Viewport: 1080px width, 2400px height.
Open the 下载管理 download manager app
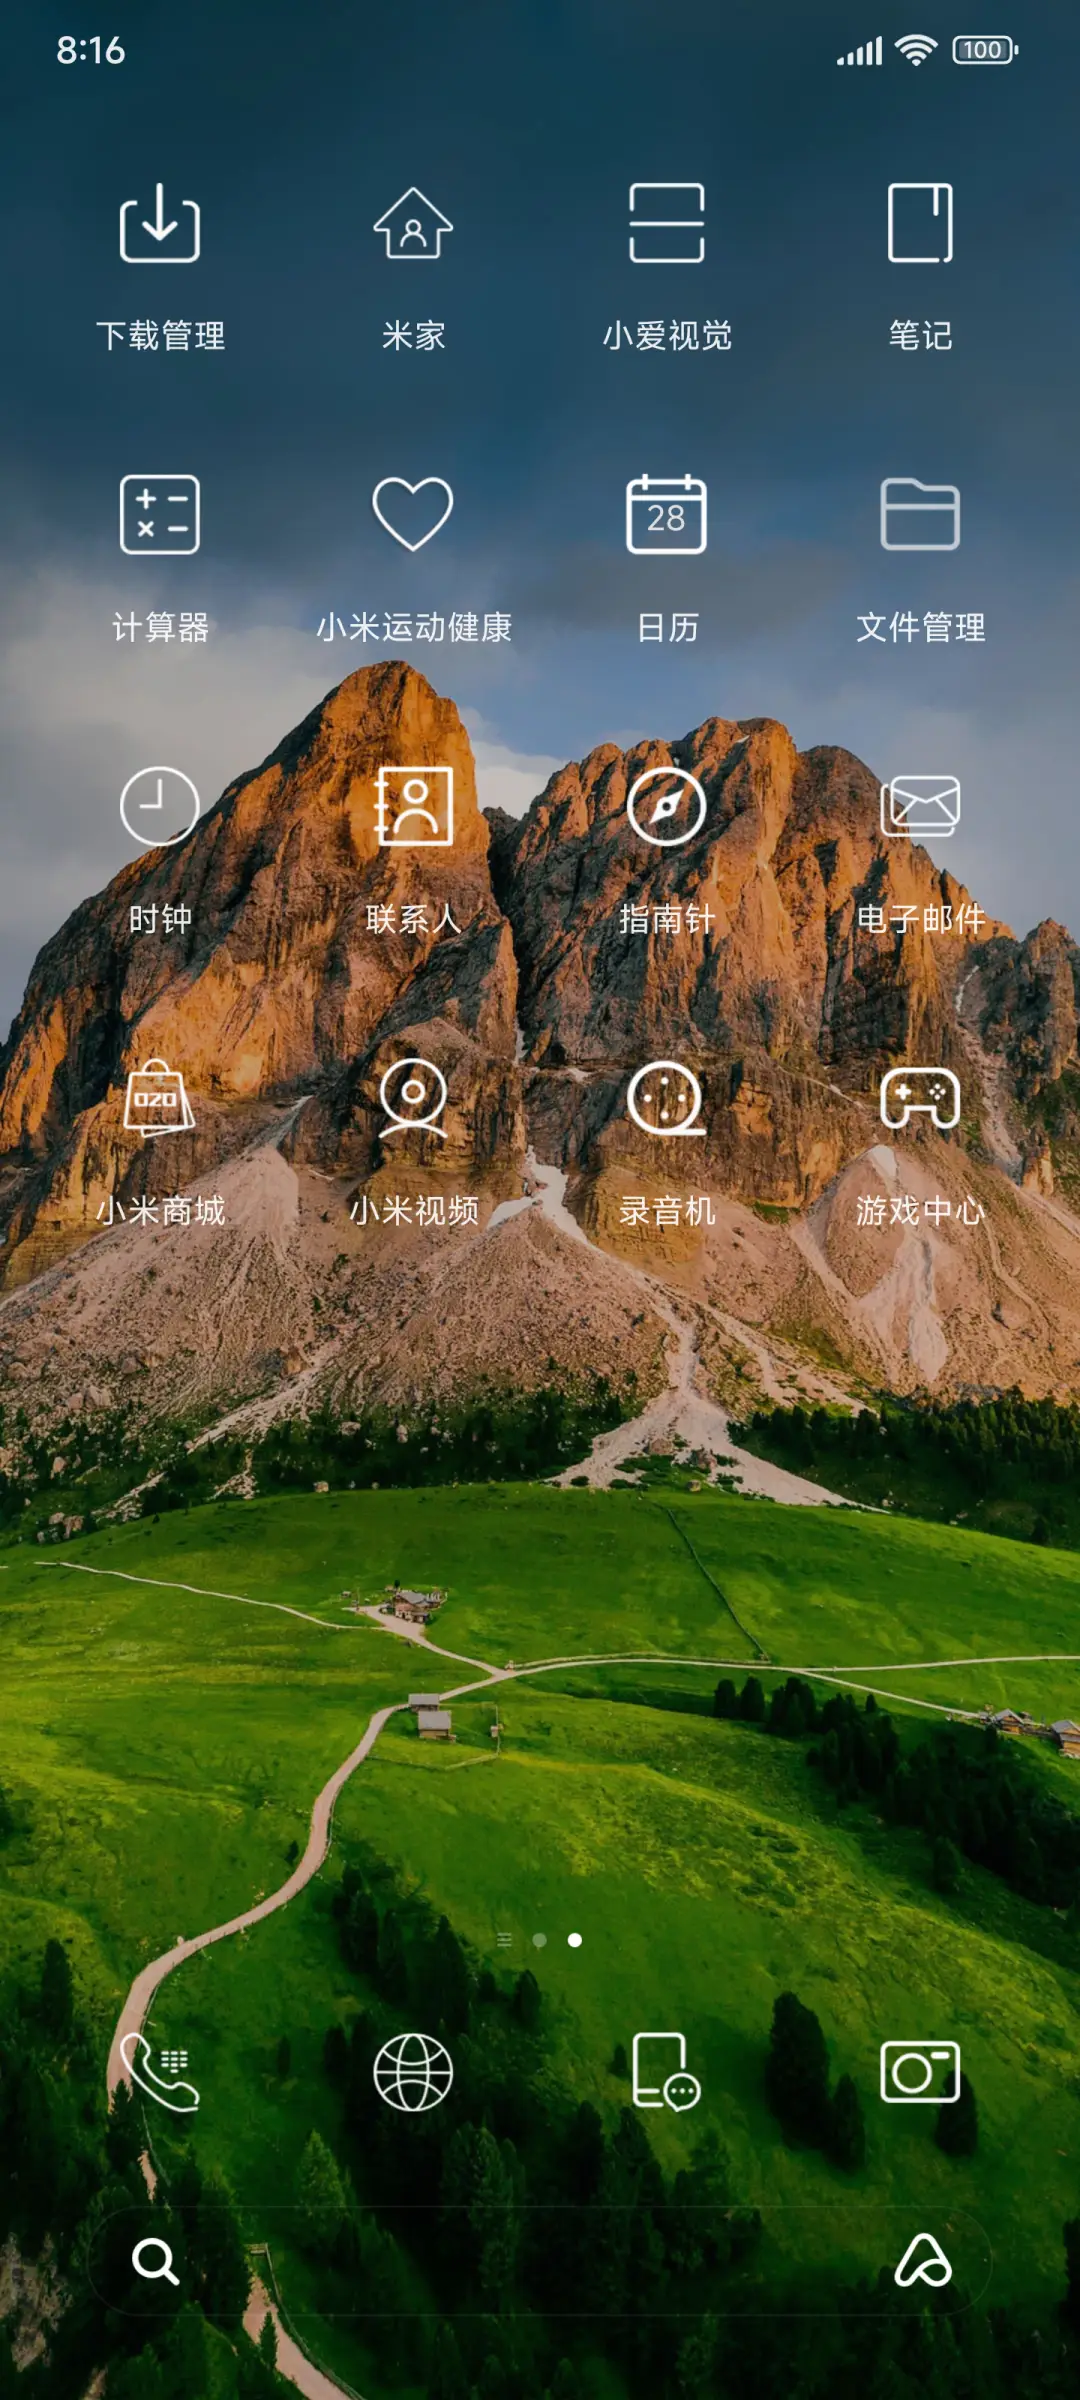(160, 224)
